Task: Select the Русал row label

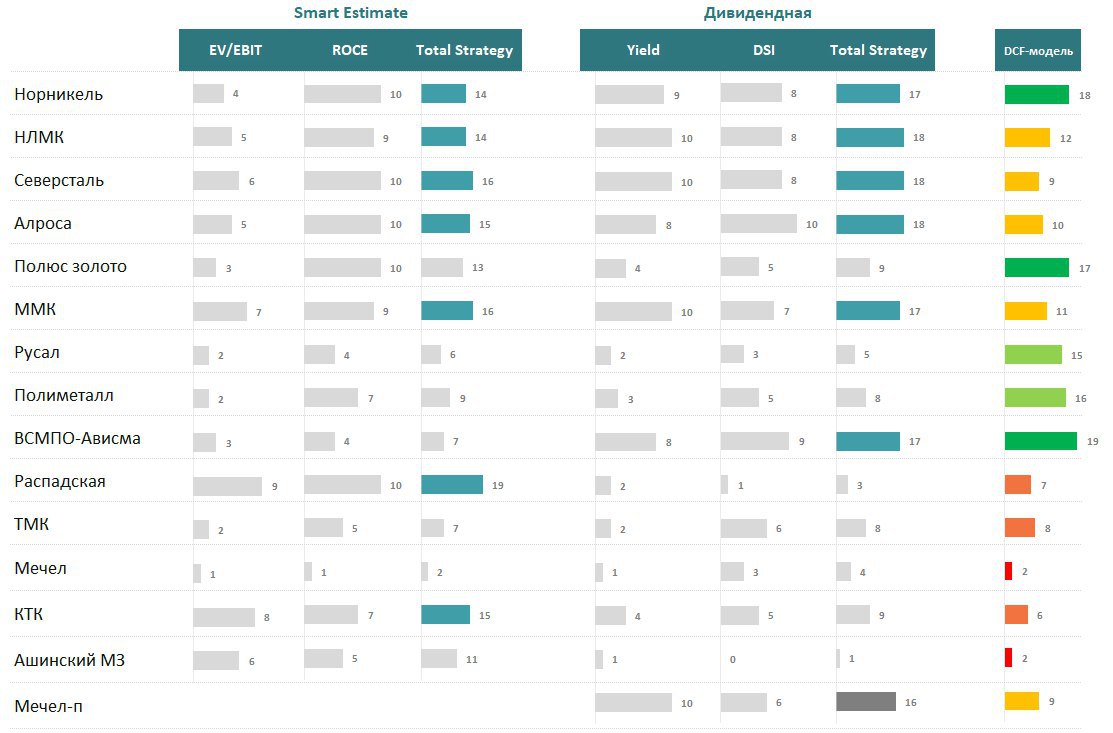Action: point(37,353)
